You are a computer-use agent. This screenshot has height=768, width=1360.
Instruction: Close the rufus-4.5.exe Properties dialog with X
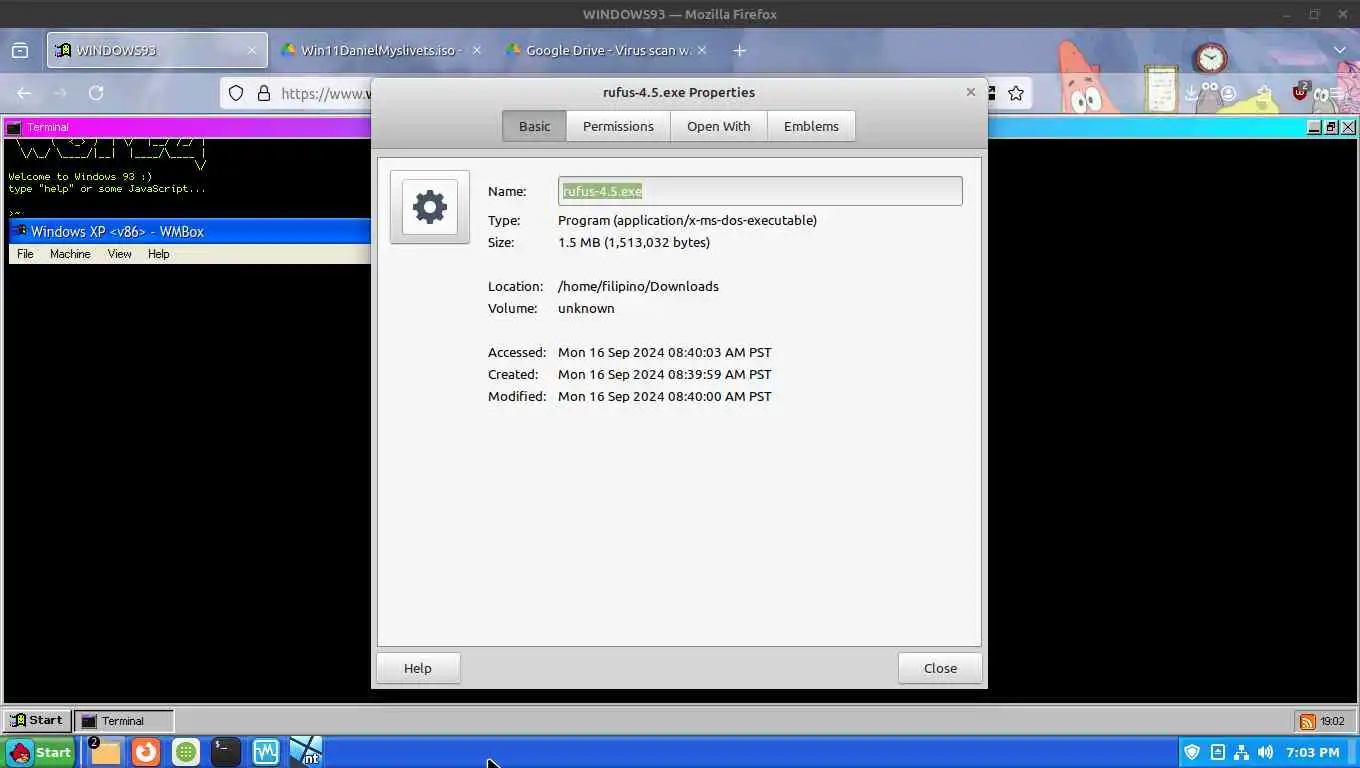(x=970, y=92)
